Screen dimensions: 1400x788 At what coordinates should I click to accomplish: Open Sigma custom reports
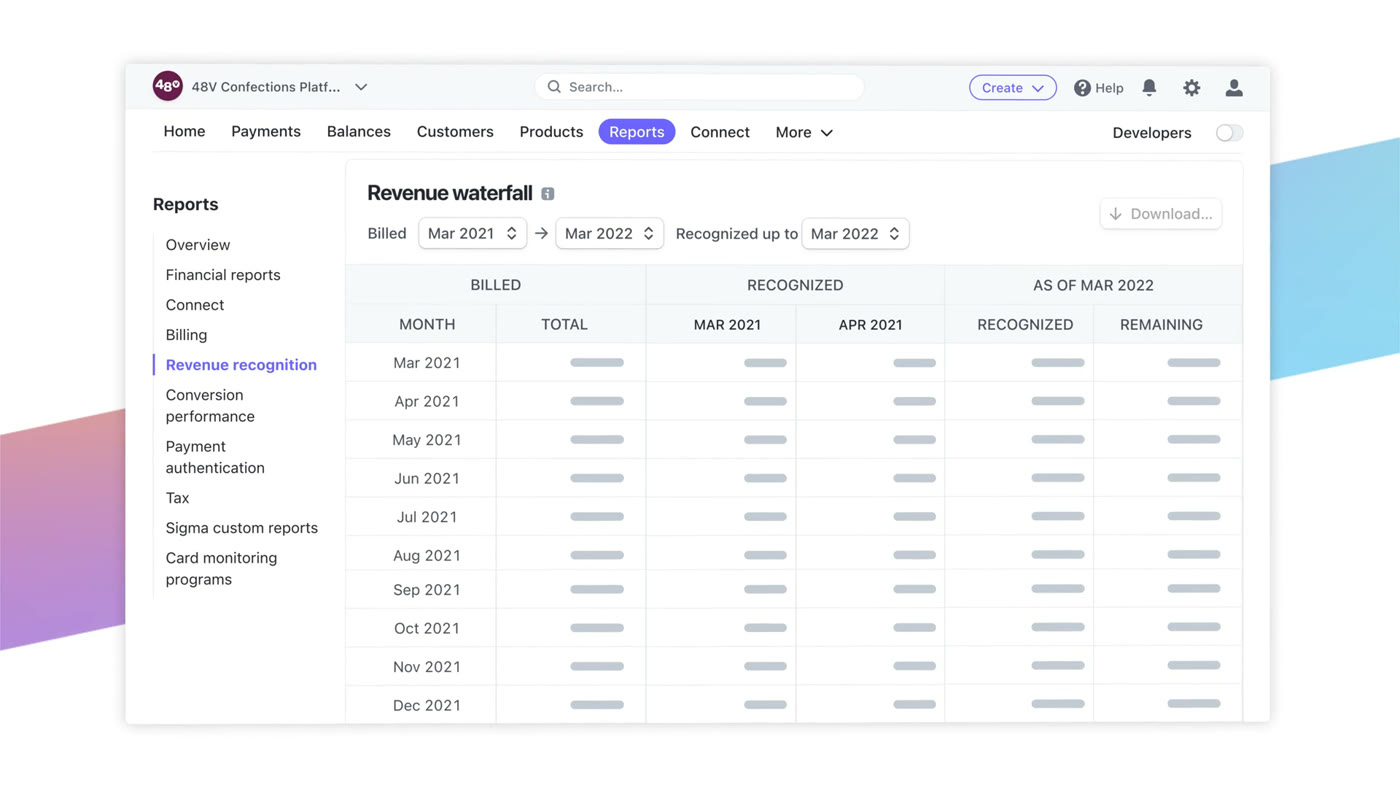[242, 528]
